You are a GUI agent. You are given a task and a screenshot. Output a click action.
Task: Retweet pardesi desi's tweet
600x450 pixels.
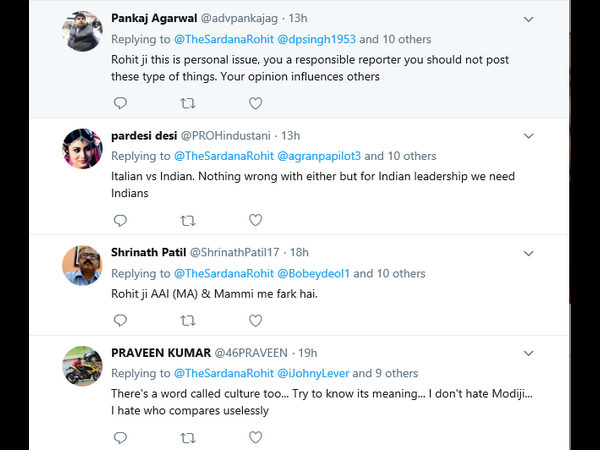pyautogui.click(x=187, y=220)
